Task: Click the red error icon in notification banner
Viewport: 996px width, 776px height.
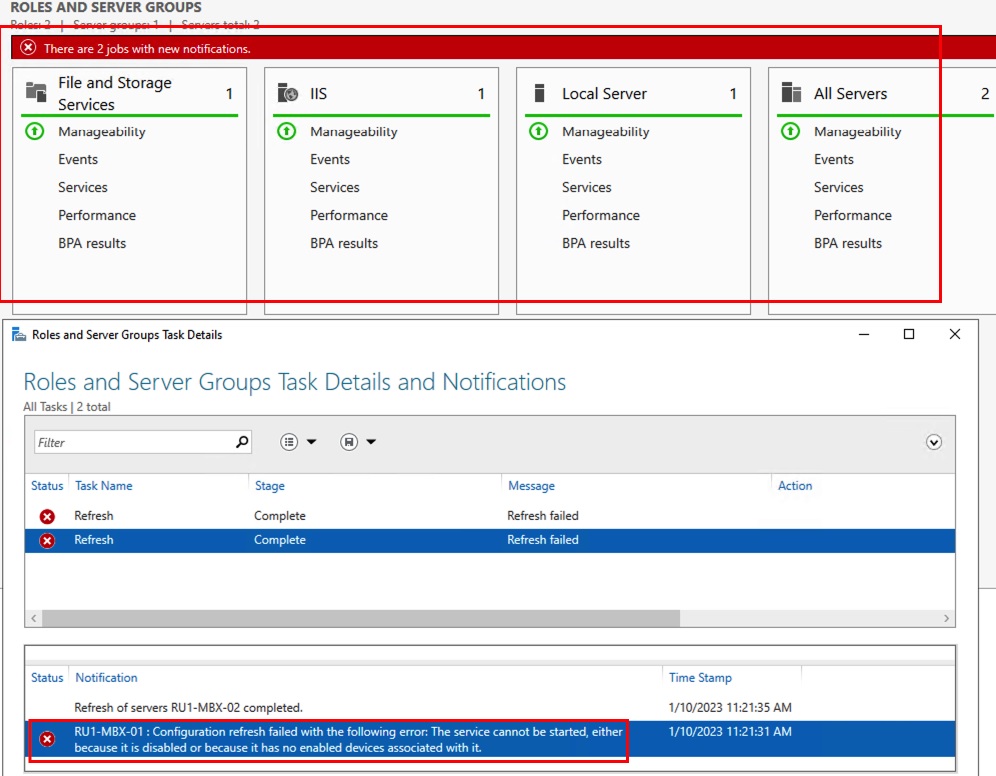Action: click(x=28, y=48)
